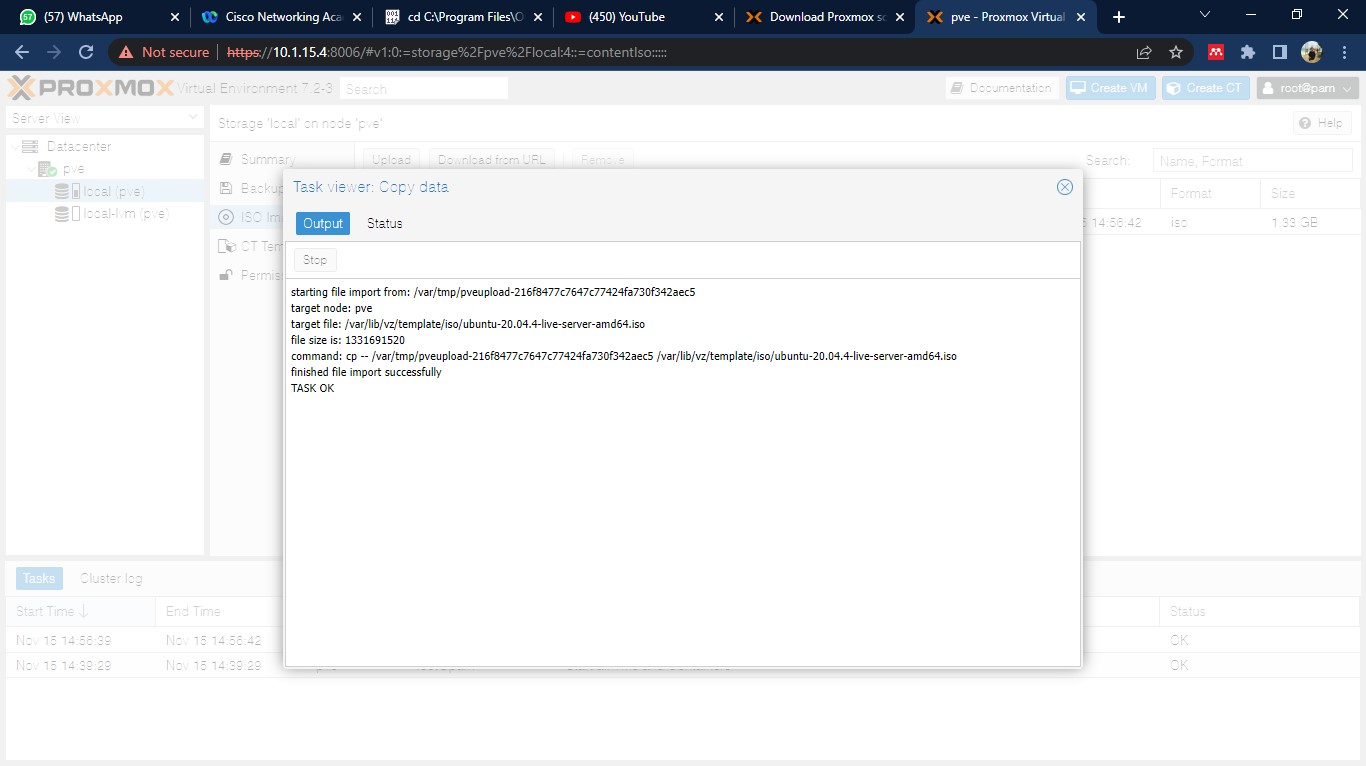Viewport: 1366px width, 766px height.
Task: Click the Backup icon in storage menu
Action: coord(227,188)
